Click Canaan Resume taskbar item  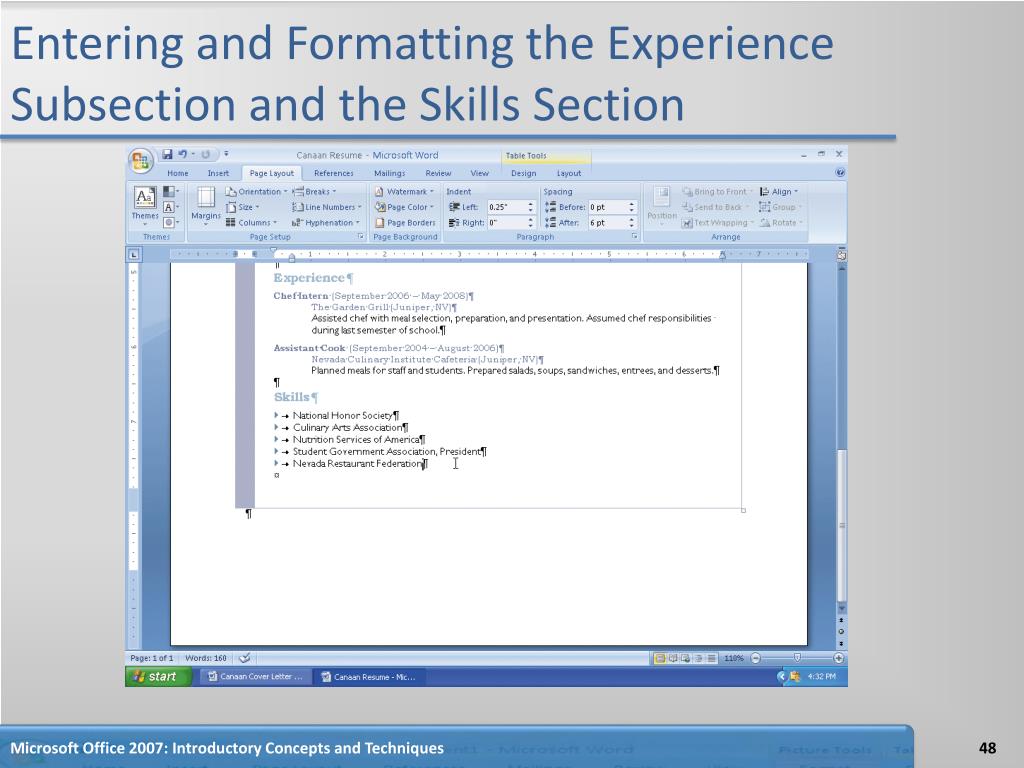(x=369, y=677)
